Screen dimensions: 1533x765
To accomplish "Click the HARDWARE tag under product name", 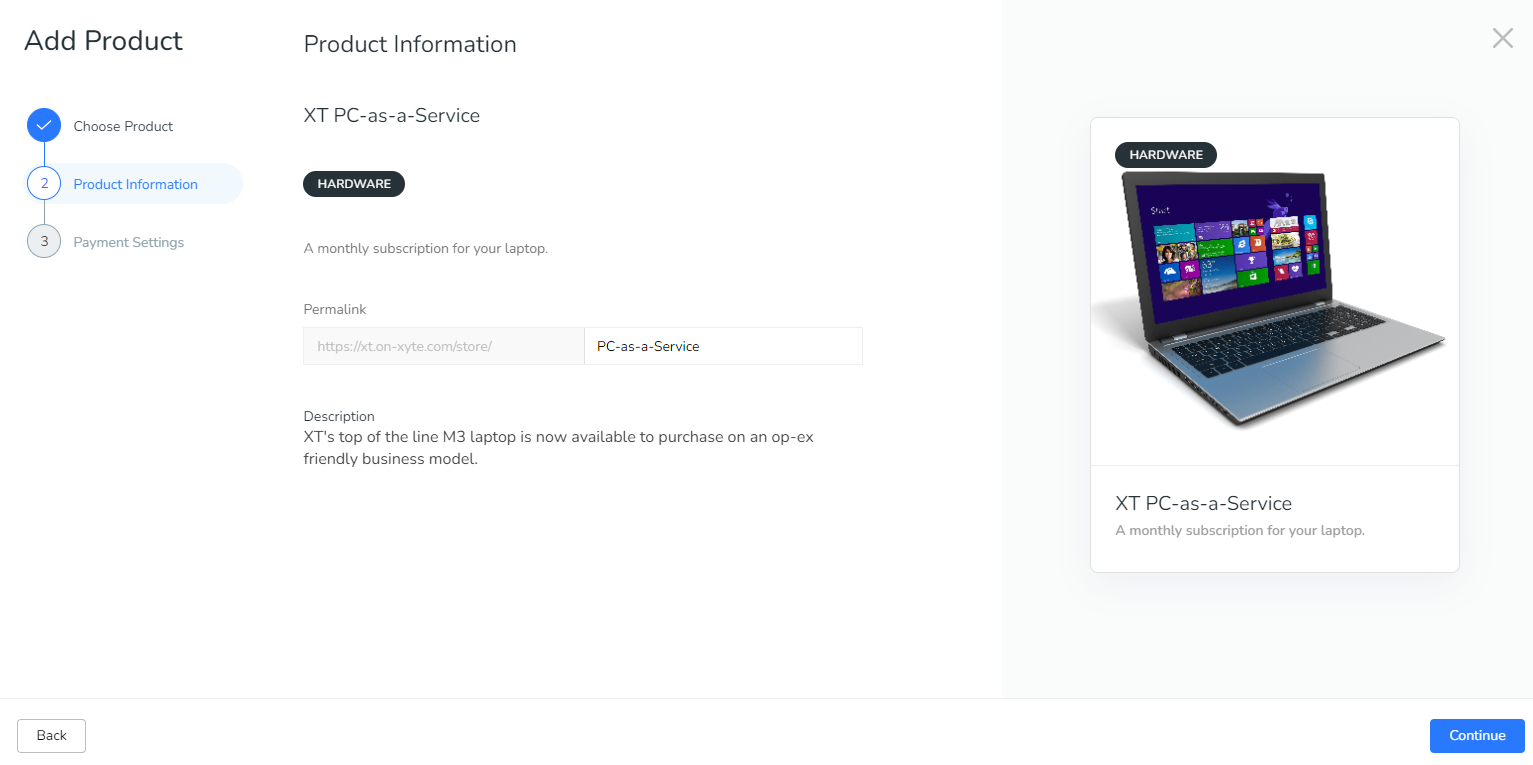I will (x=354, y=184).
